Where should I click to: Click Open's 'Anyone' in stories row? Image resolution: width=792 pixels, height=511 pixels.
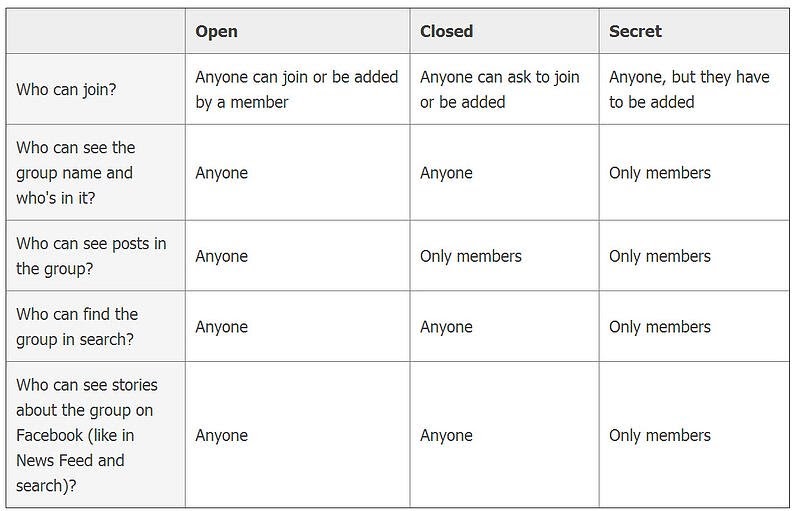[x=221, y=435]
